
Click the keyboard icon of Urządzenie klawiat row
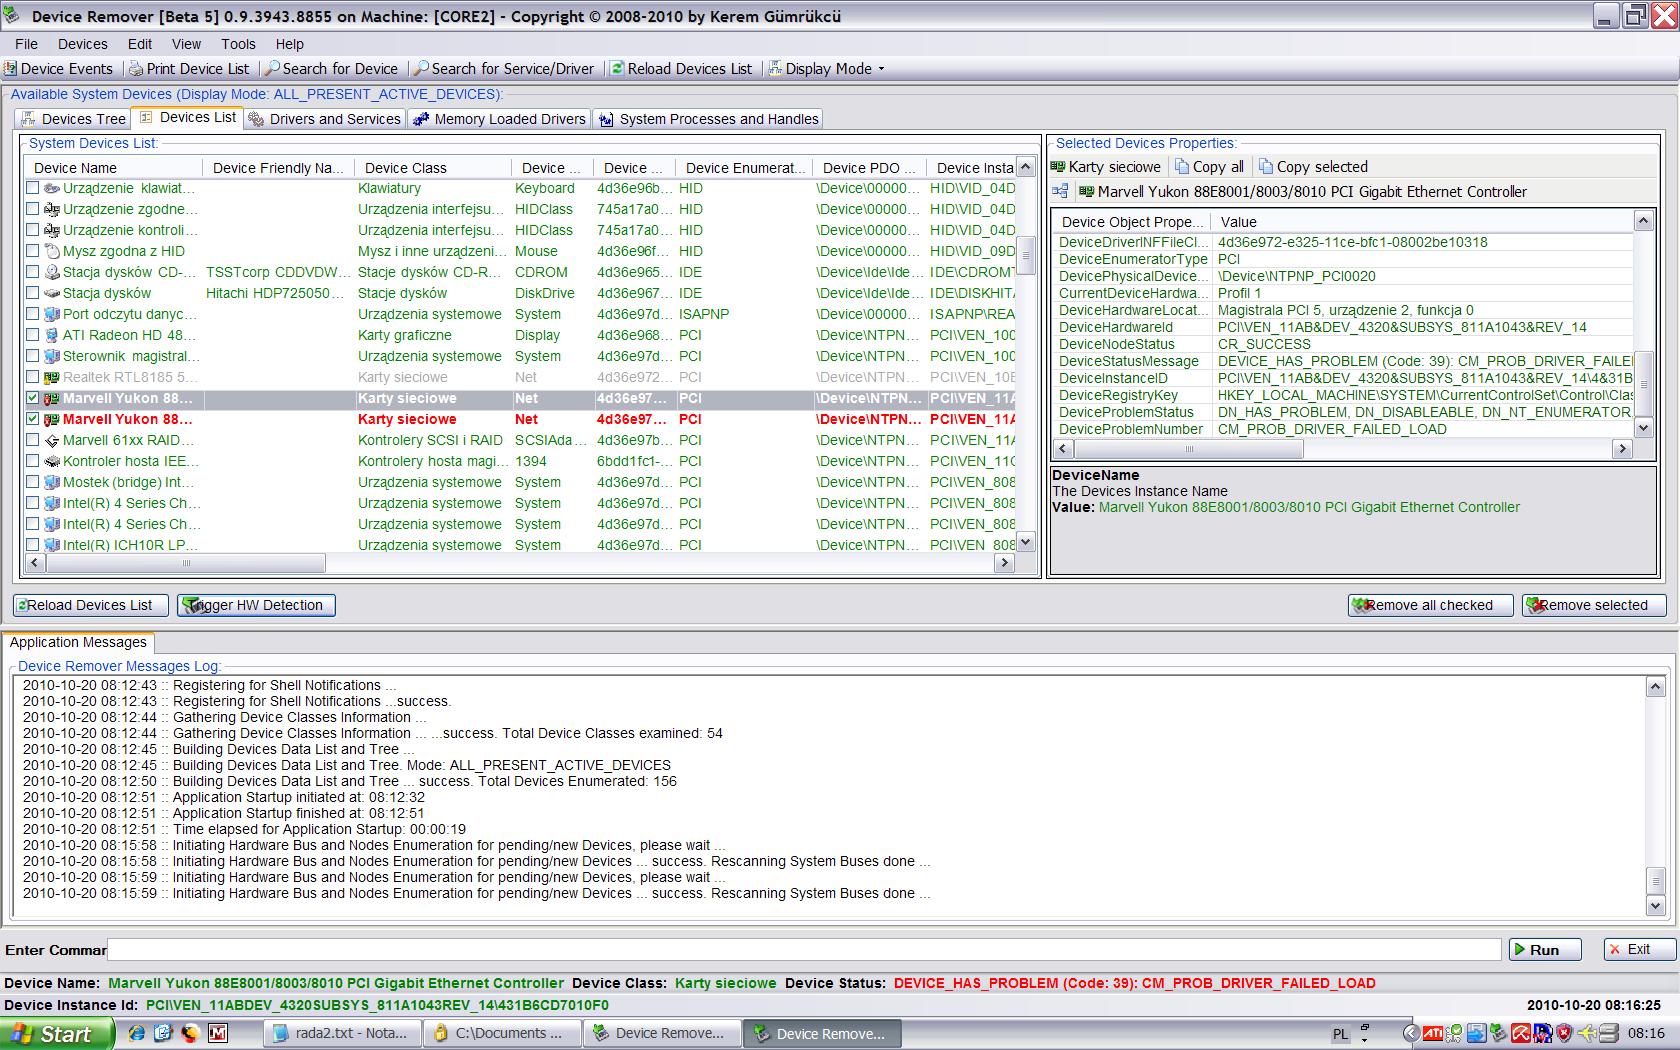tap(52, 188)
